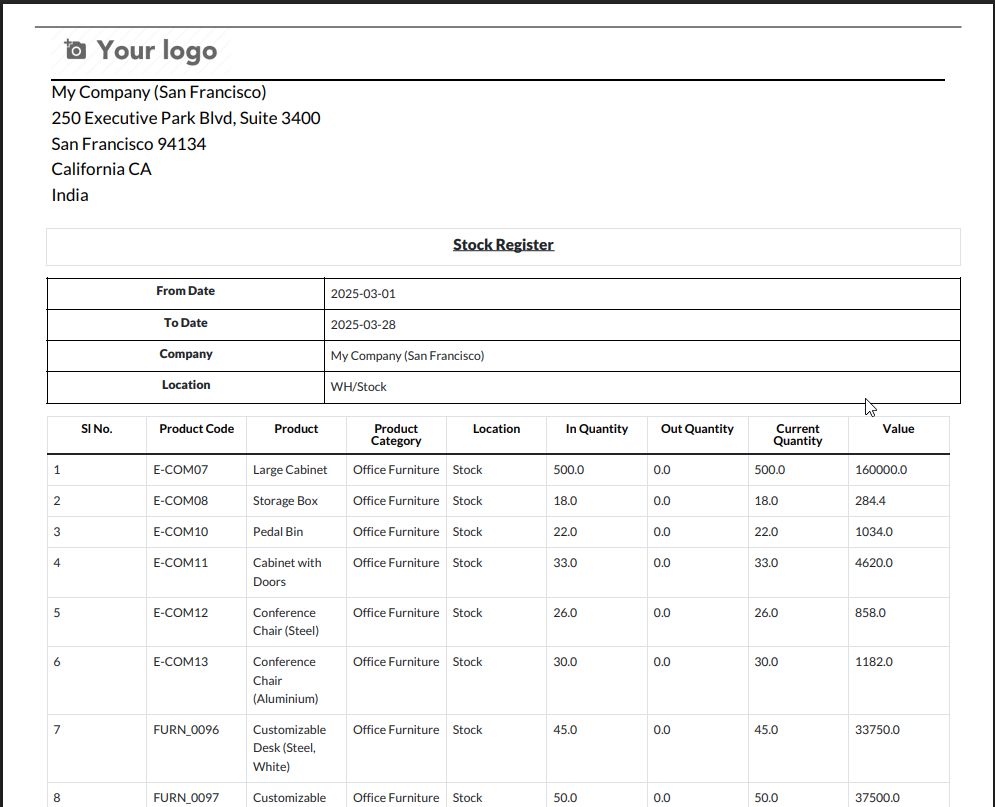Image resolution: width=995 pixels, height=807 pixels.
Task: Click the Current Quantity column header
Action: click(797, 435)
